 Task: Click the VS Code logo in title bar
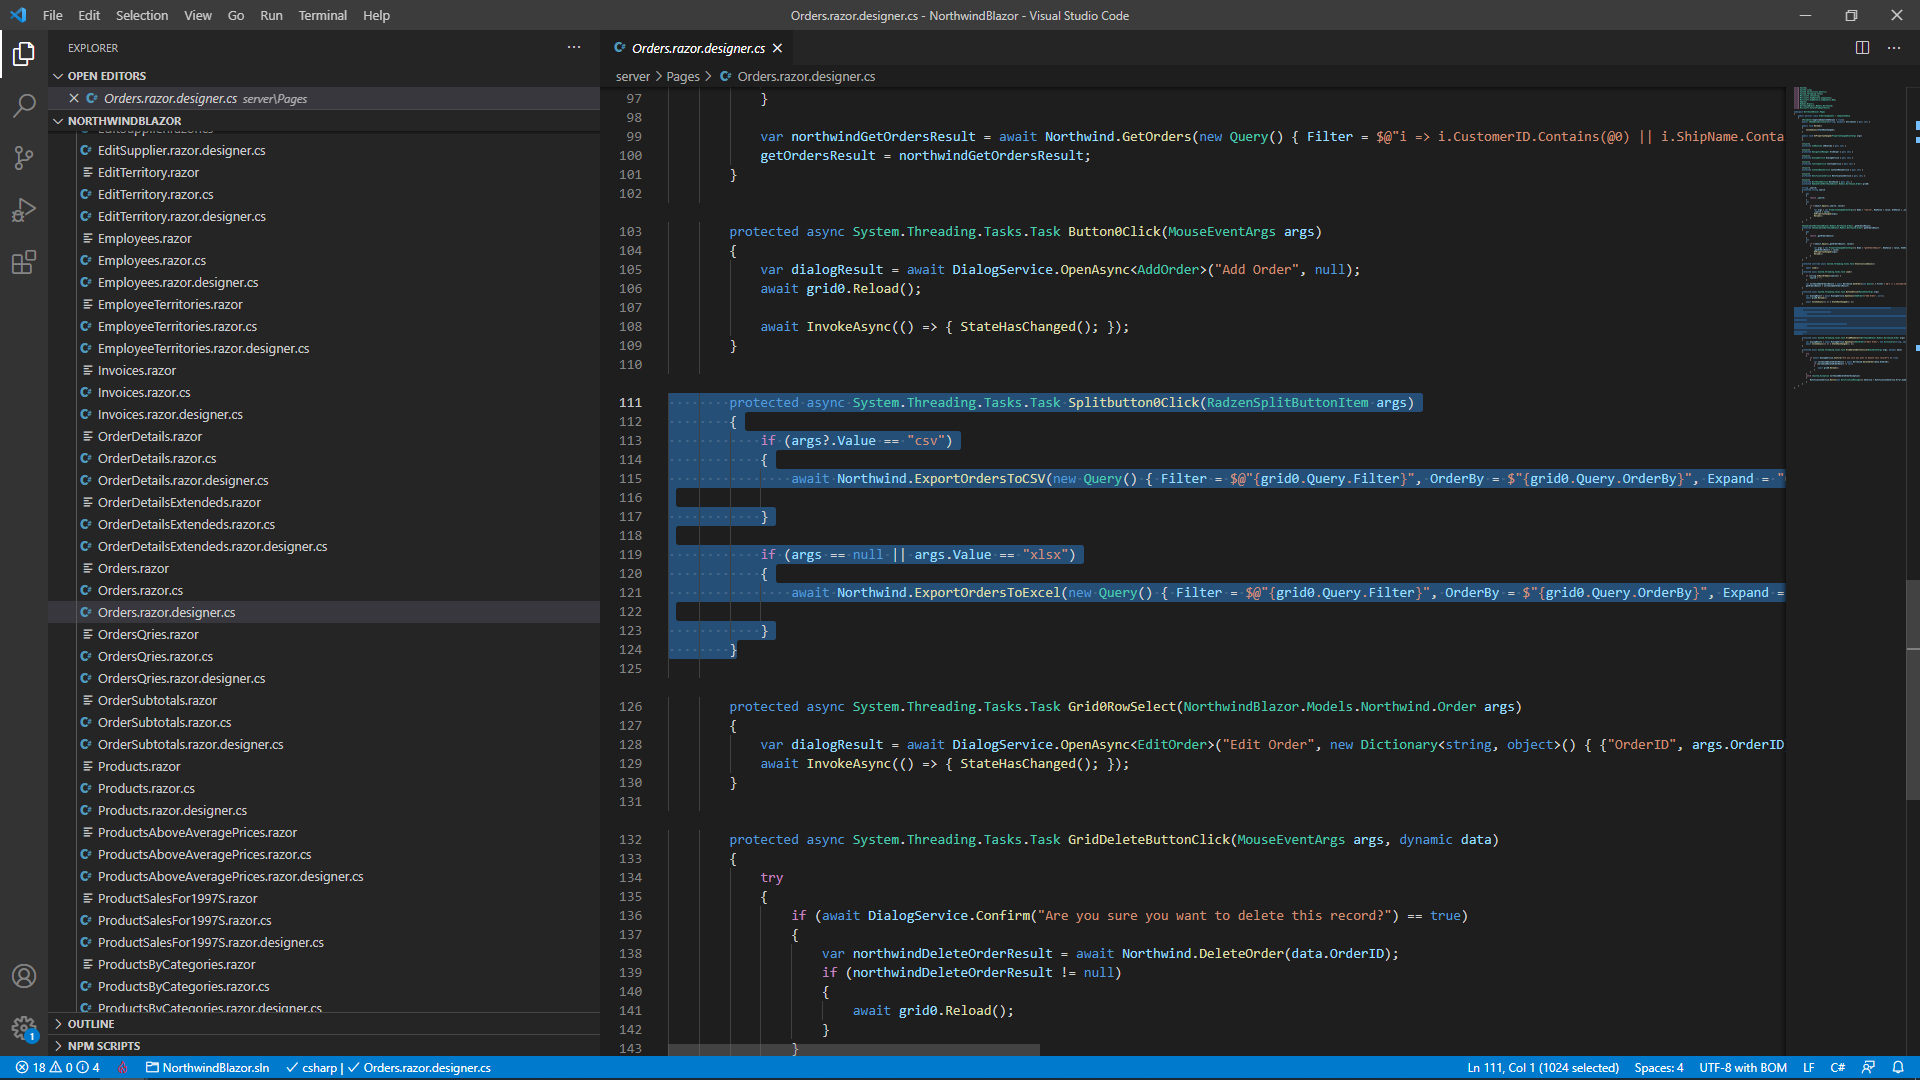(18, 15)
